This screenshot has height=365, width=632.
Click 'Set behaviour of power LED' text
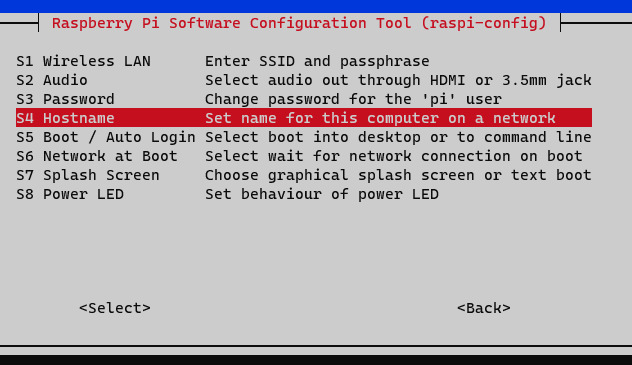[322, 194]
